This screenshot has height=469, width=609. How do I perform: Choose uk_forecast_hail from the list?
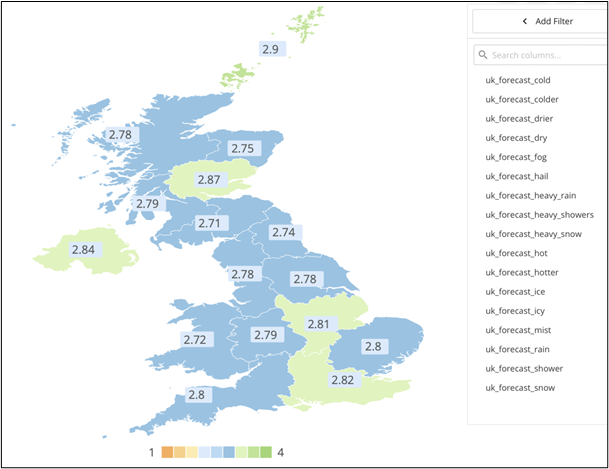(x=516, y=176)
